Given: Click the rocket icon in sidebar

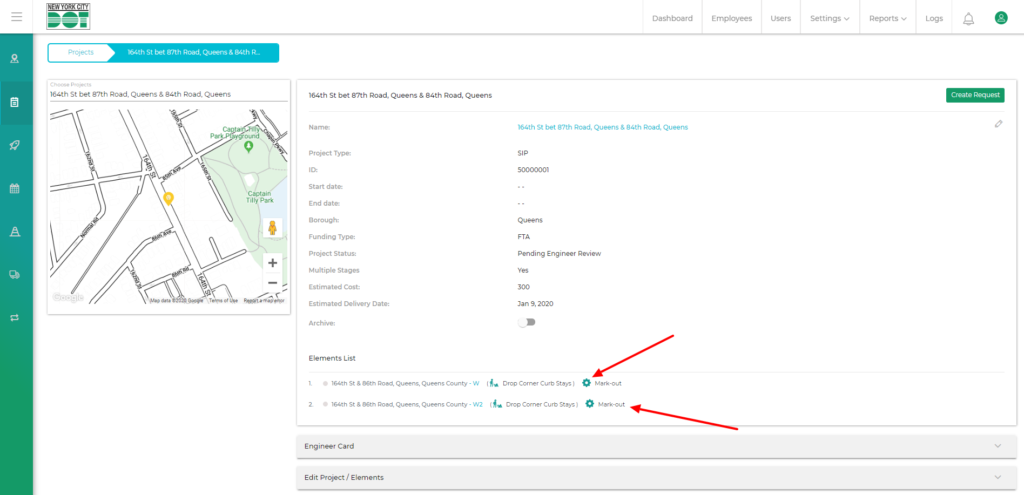Looking at the screenshot, I should pos(15,145).
